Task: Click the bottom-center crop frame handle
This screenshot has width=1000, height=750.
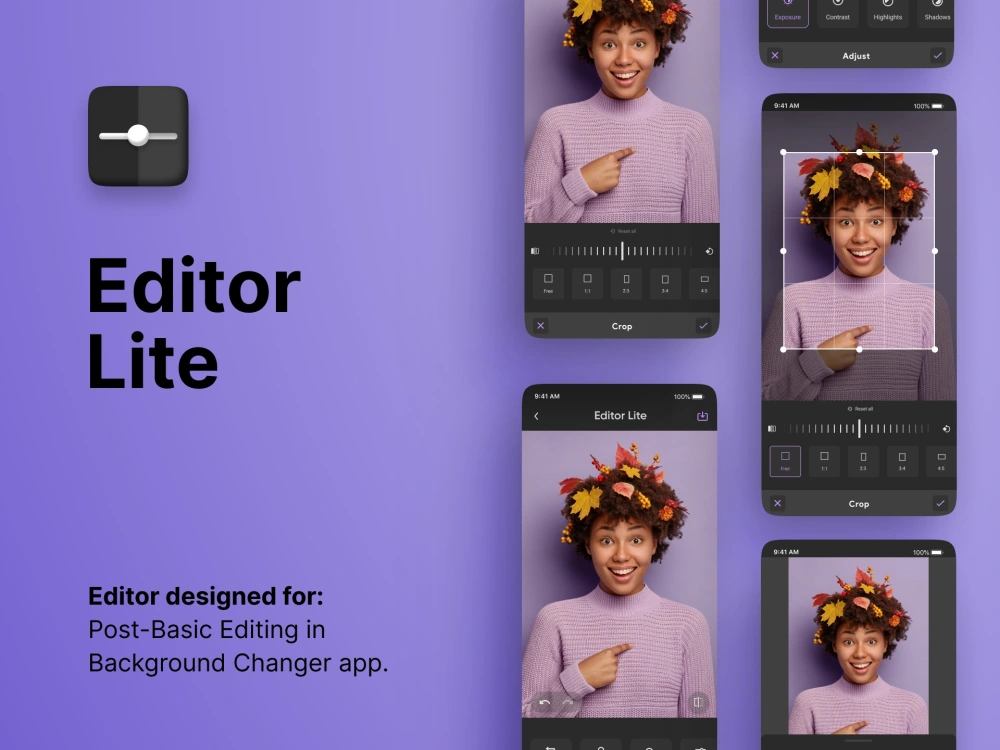Action: [859, 349]
